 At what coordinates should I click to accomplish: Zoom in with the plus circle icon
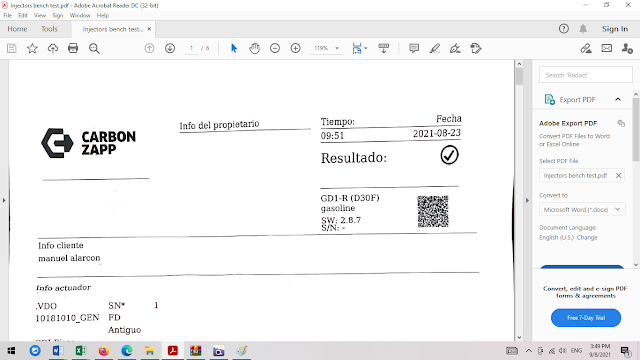tap(296, 49)
